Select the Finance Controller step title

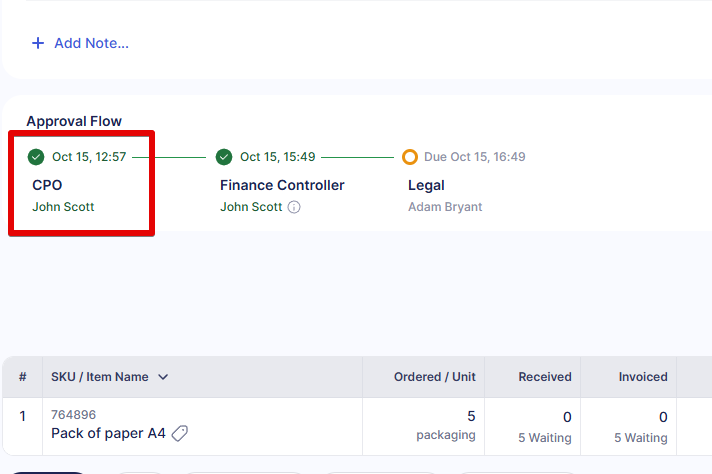pos(282,185)
